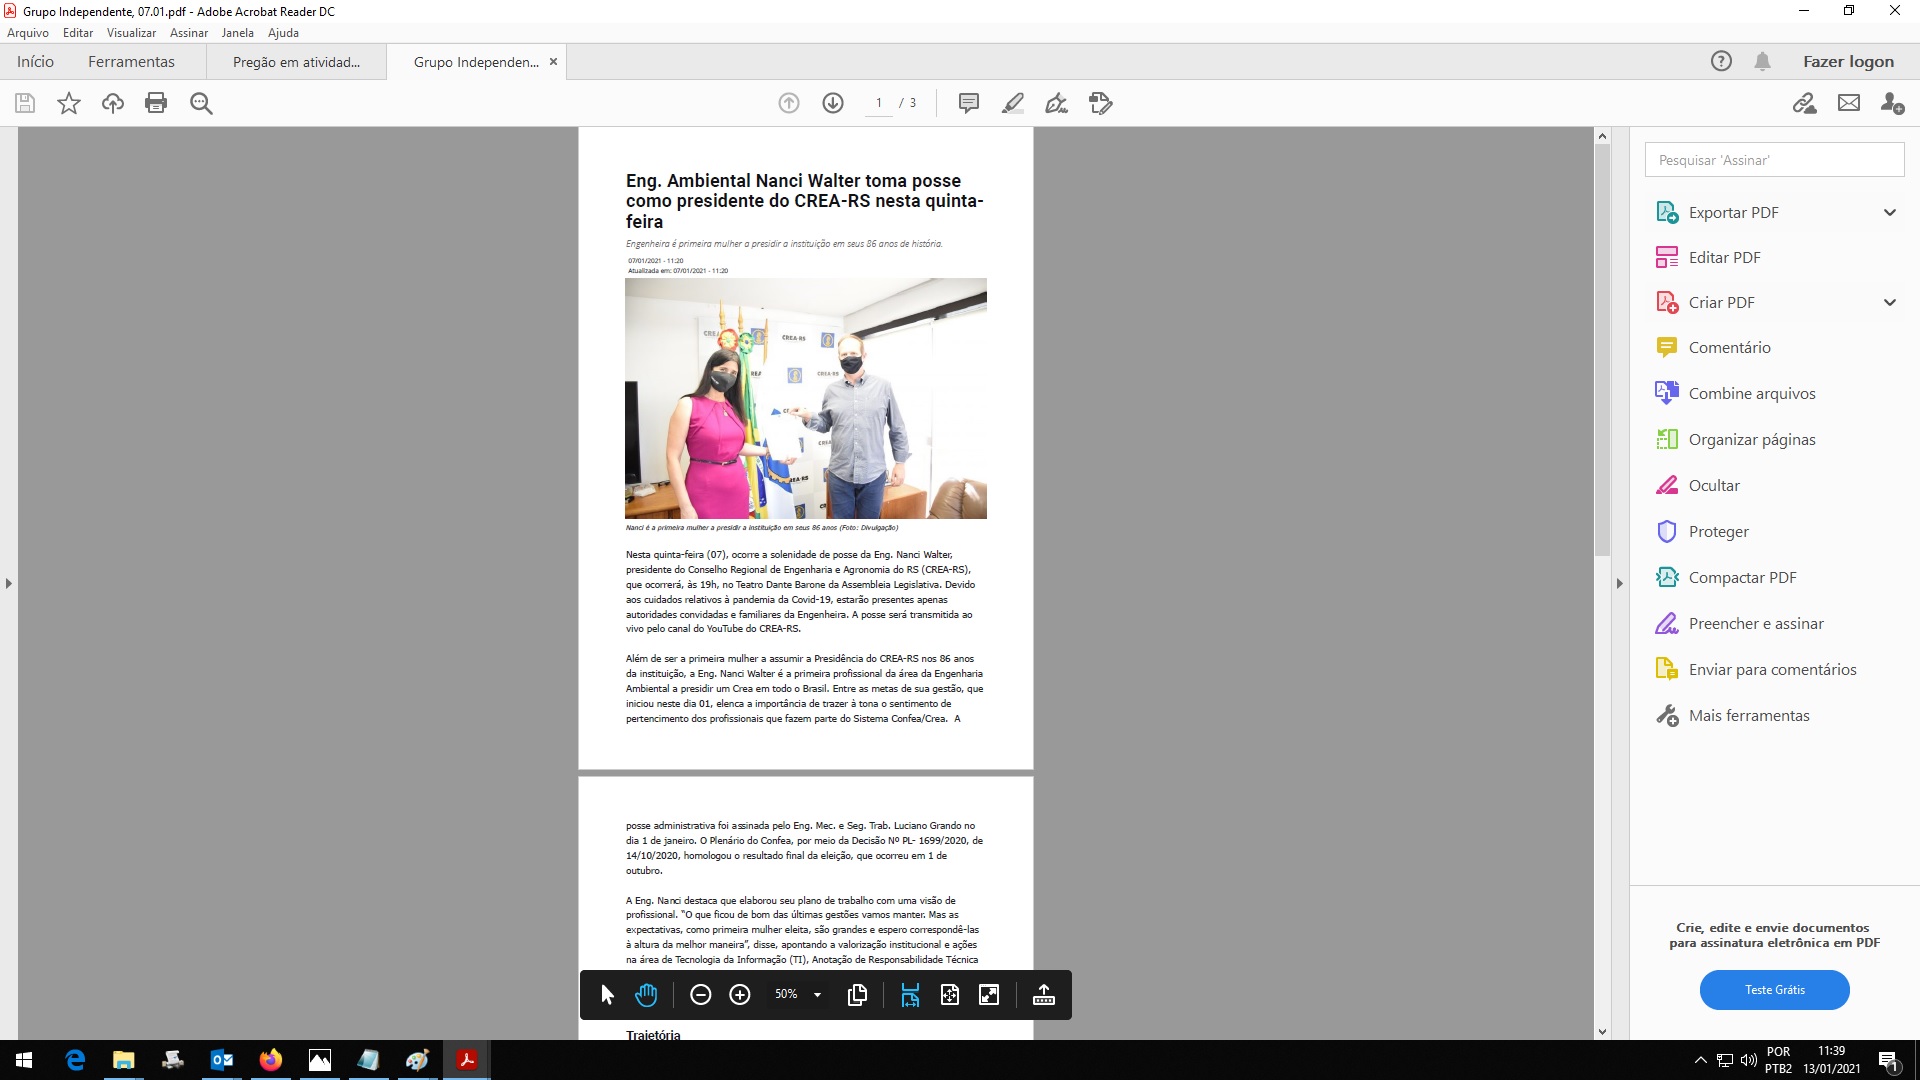Fit one full page to window
This screenshot has height=1080, width=1920.
950,994
